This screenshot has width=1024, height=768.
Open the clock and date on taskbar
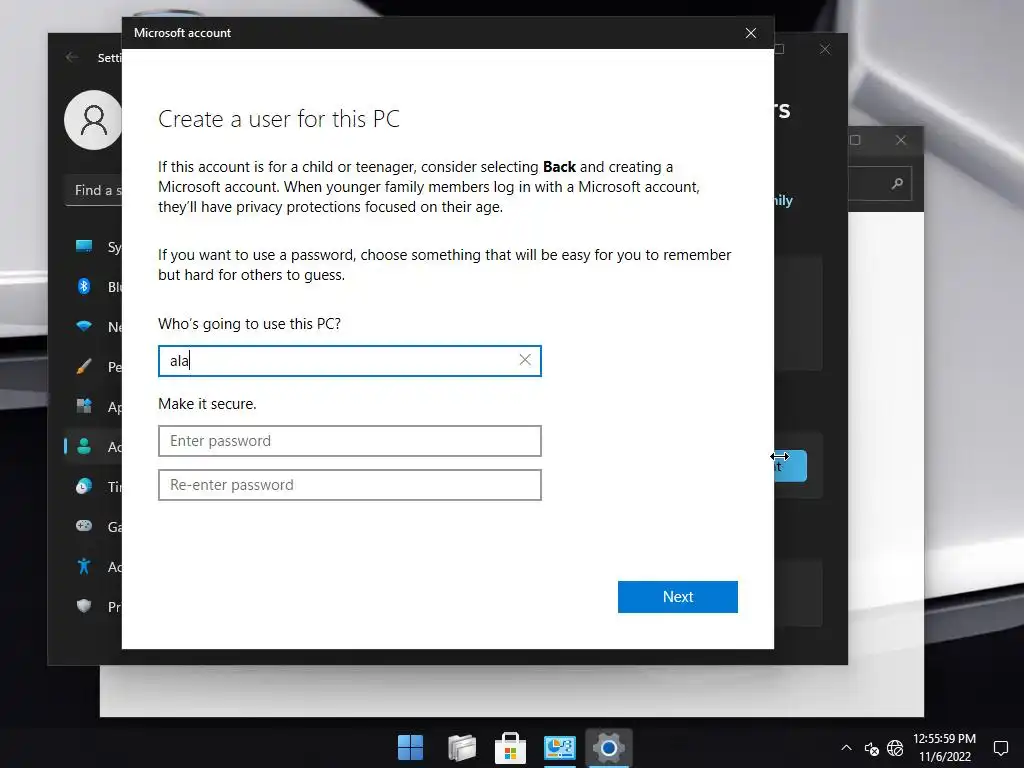tap(944, 747)
